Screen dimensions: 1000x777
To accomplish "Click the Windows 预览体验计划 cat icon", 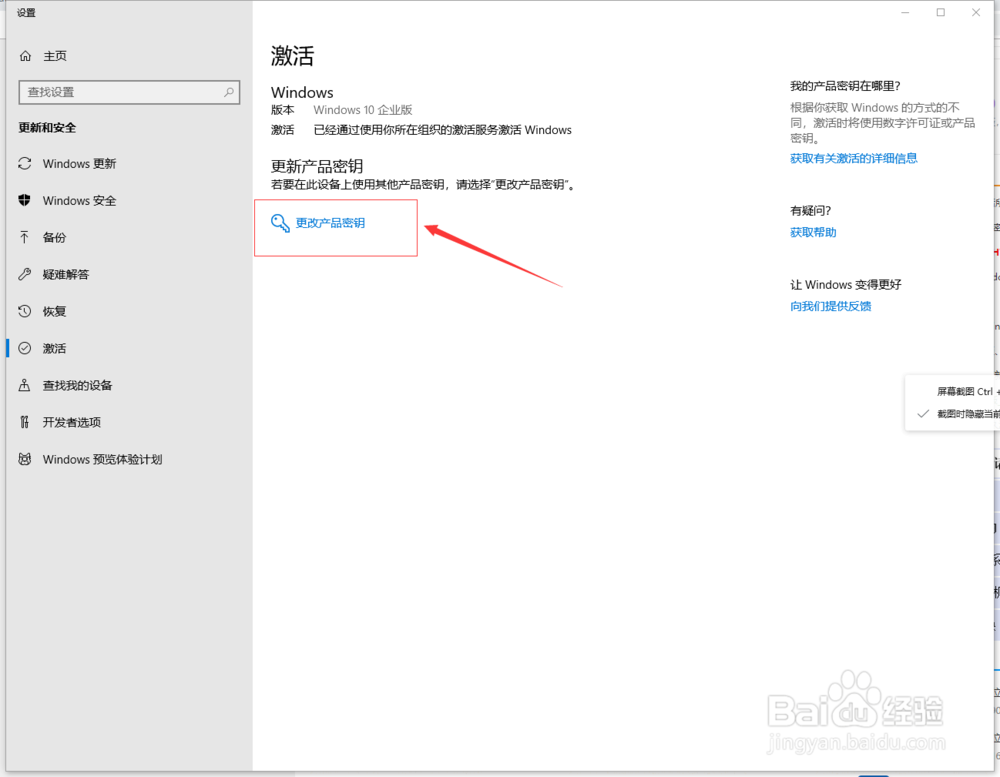I will coord(25,459).
